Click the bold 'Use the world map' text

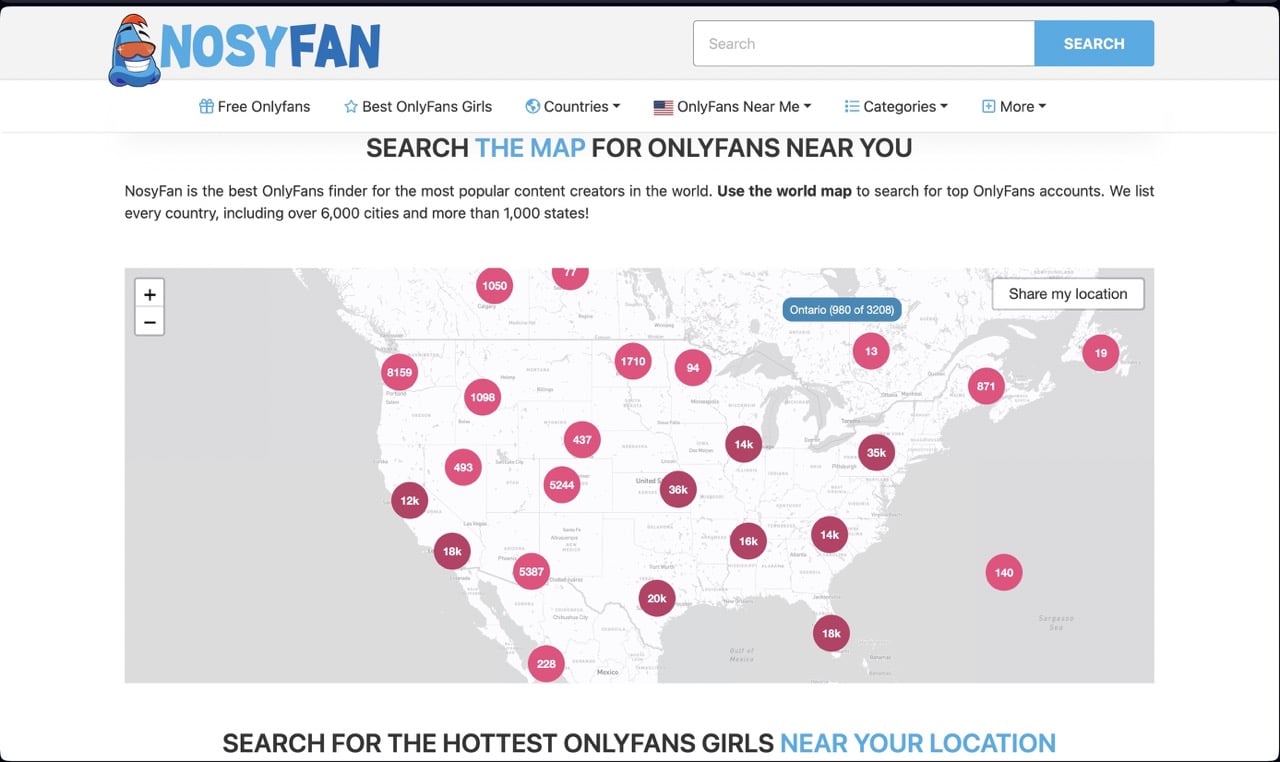[784, 190]
